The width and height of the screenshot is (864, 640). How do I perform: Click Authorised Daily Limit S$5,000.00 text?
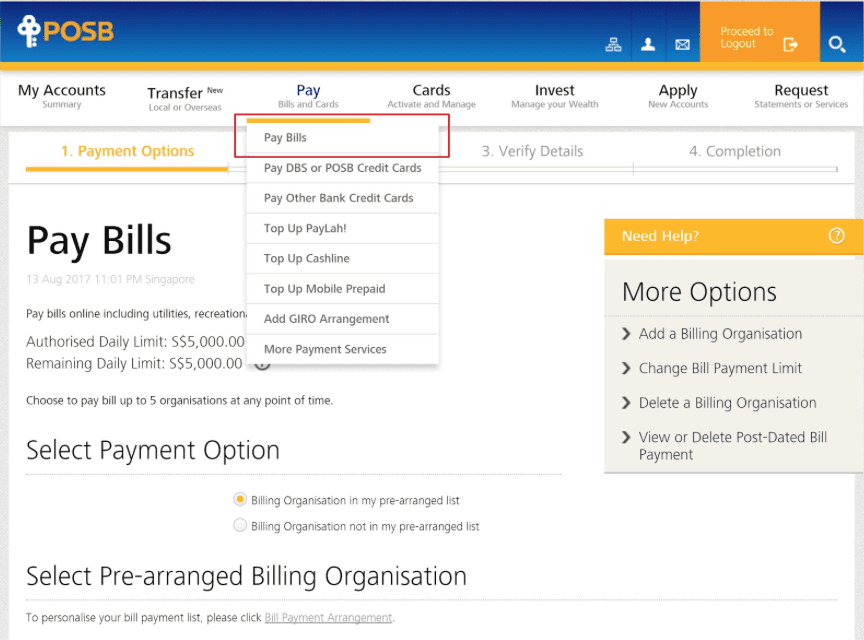(135, 342)
